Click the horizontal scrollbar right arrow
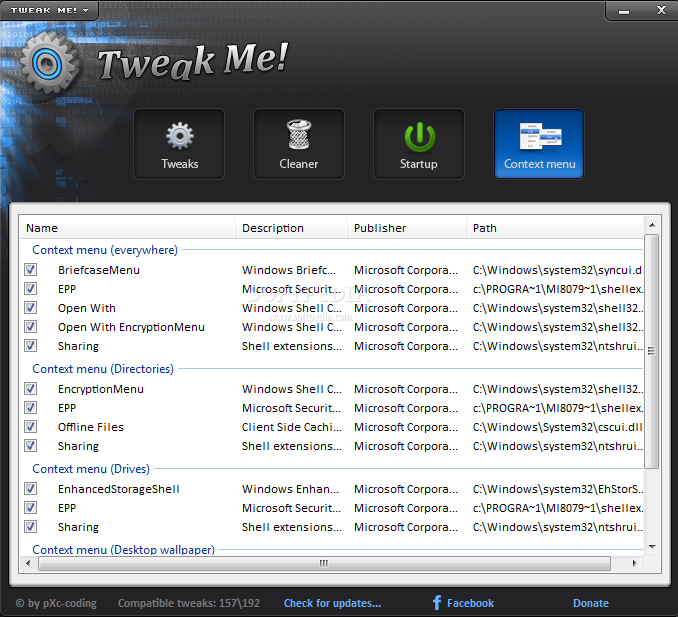Screen dimensions: 678x617 point(634,563)
